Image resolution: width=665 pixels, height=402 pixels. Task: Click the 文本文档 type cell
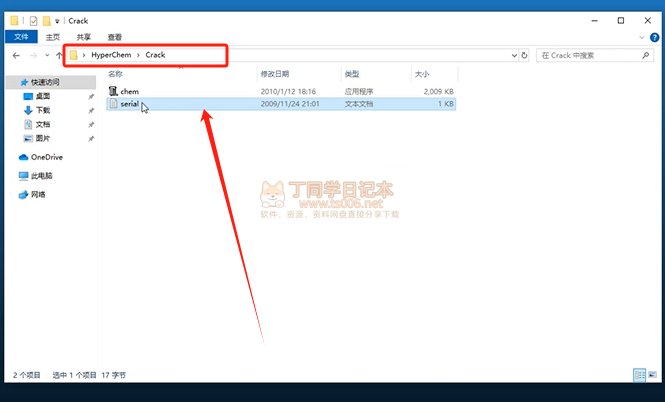[x=359, y=104]
